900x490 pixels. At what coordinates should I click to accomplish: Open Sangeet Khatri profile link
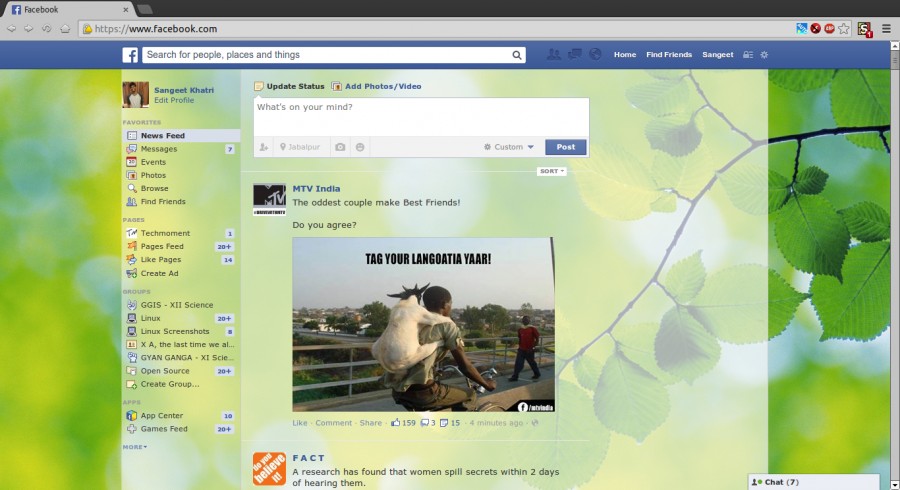[184, 90]
